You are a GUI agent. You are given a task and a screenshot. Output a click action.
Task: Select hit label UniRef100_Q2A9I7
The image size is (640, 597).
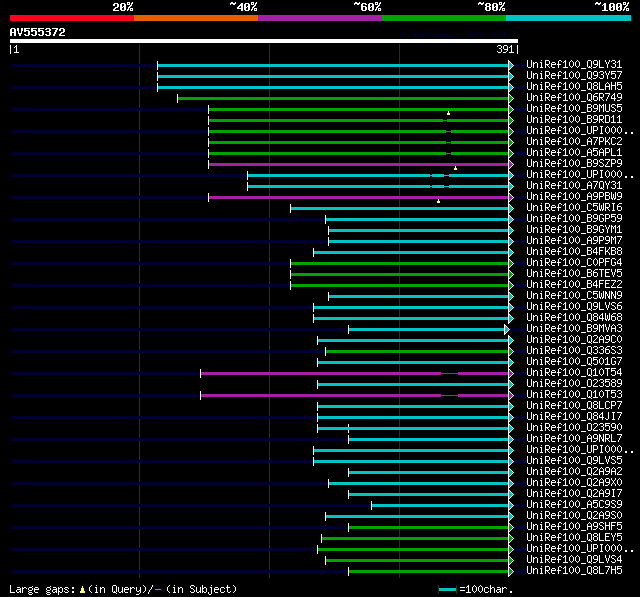click(x=574, y=494)
